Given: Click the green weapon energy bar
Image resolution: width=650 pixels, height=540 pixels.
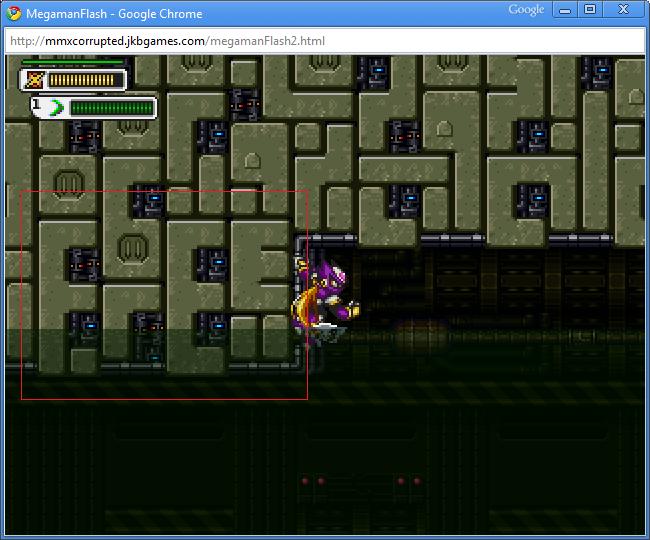Looking at the screenshot, I should pos(112,108).
